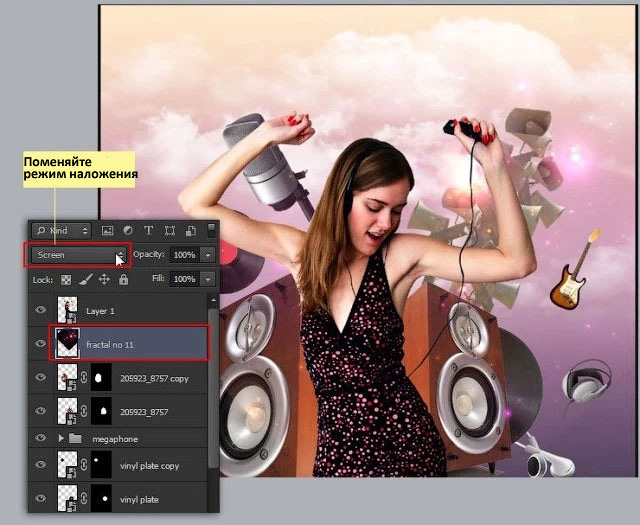This screenshot has height=525, width=640.
Task: Hide vinyl plate copy layer eye icon
Action: click(x=40, y=465)
